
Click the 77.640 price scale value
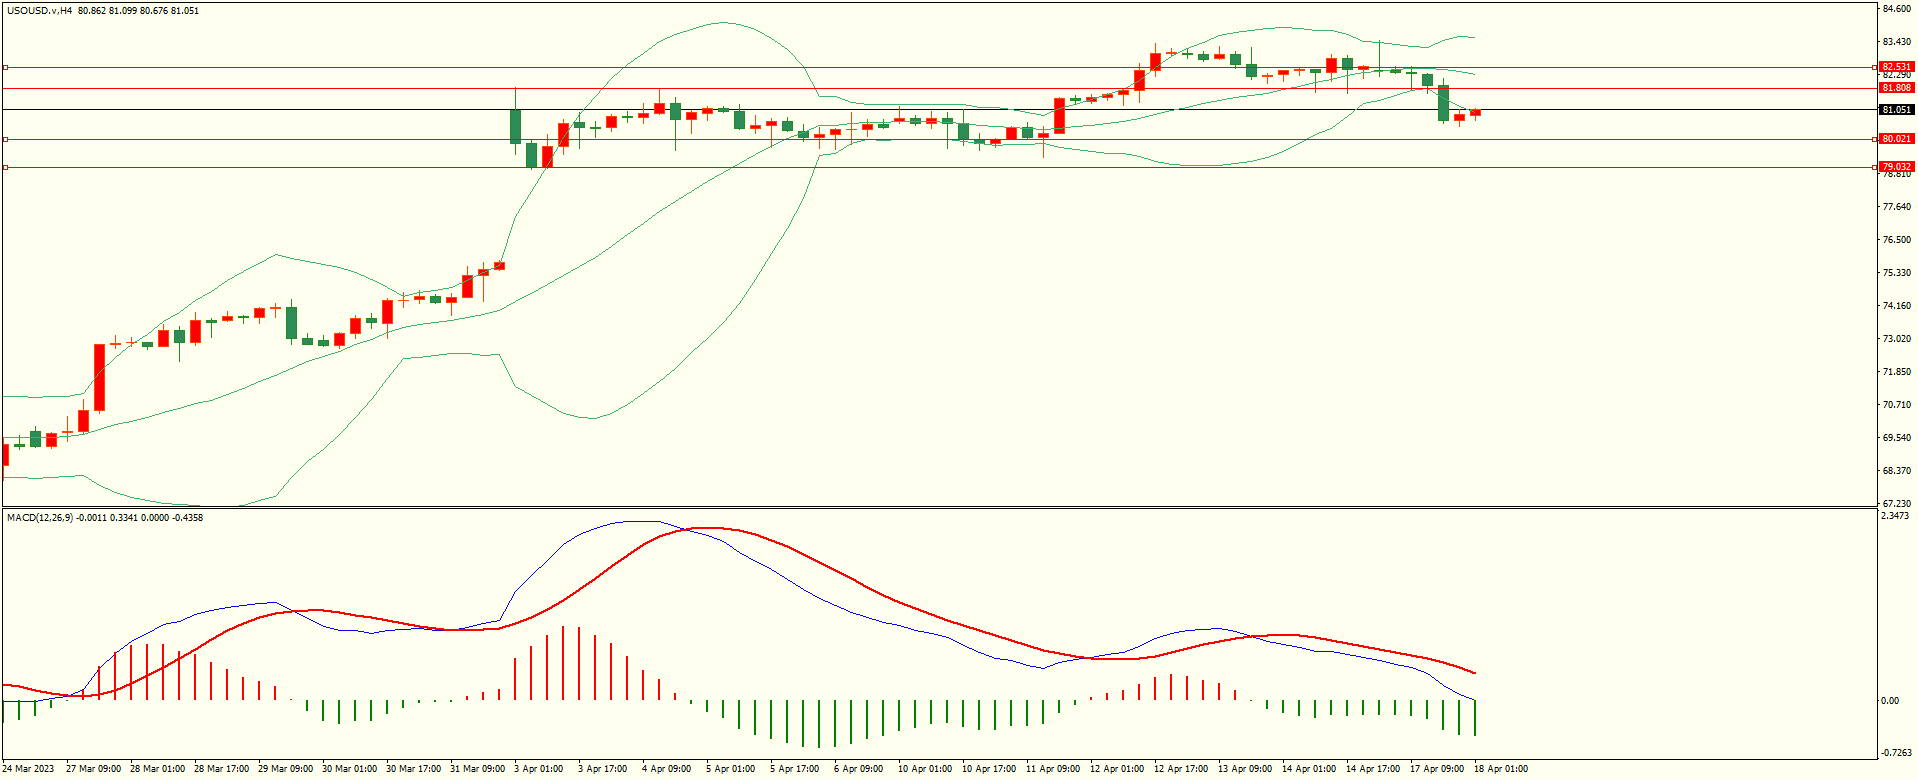[1896, 207]
